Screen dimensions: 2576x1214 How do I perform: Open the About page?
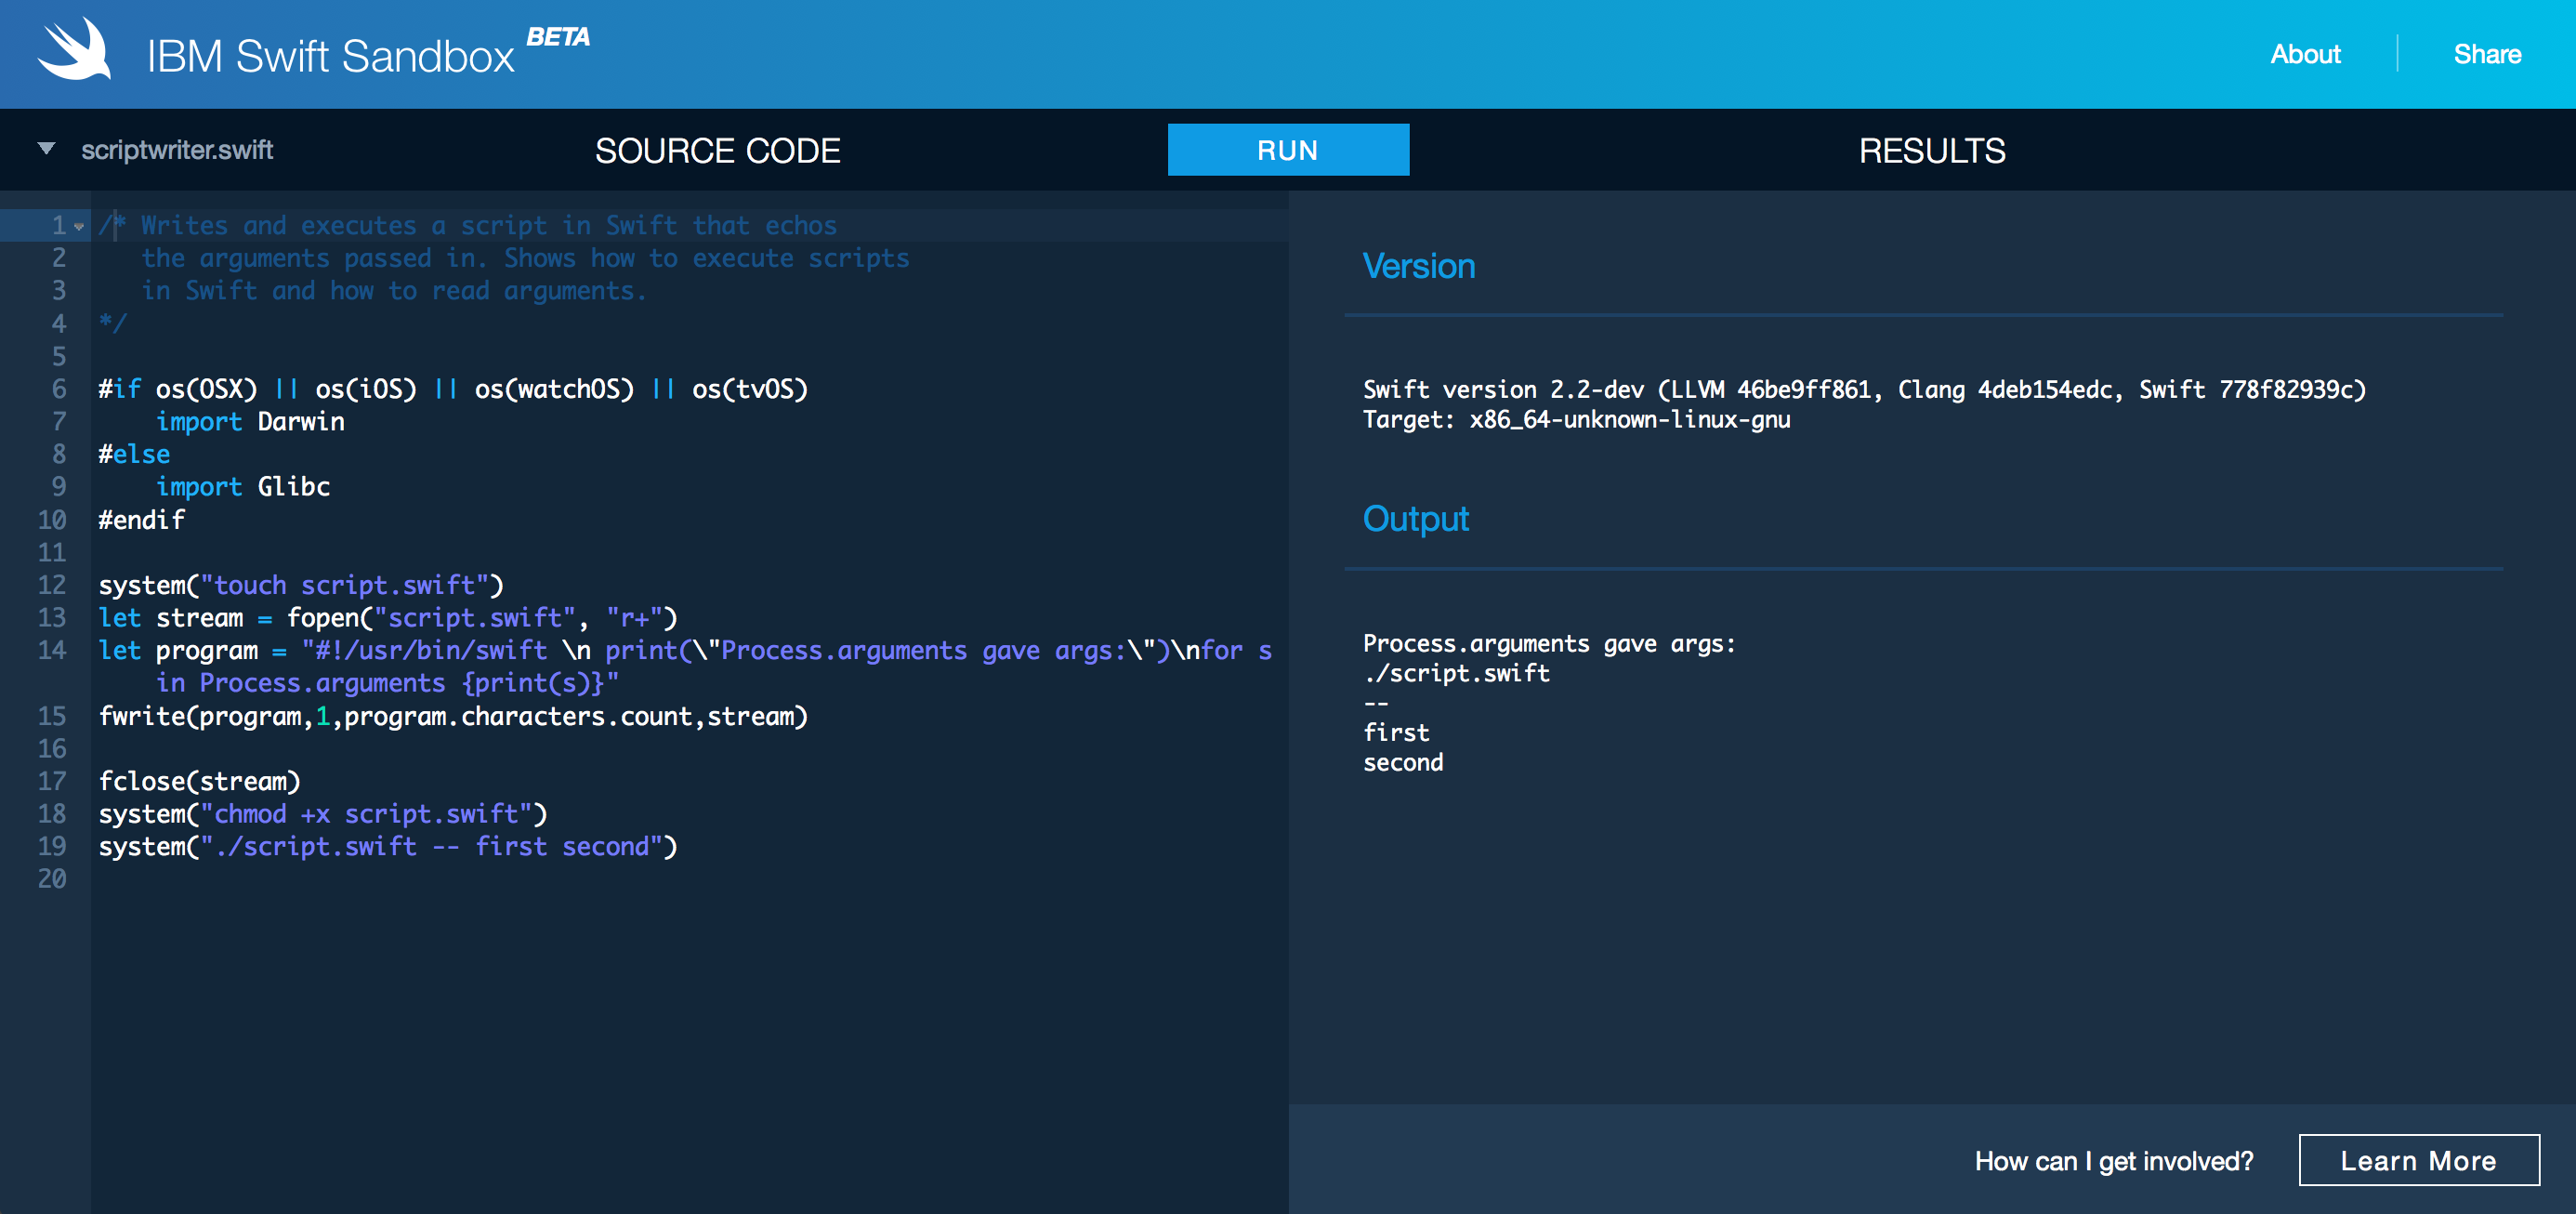pyautogui.click(x=2305, y=54)
